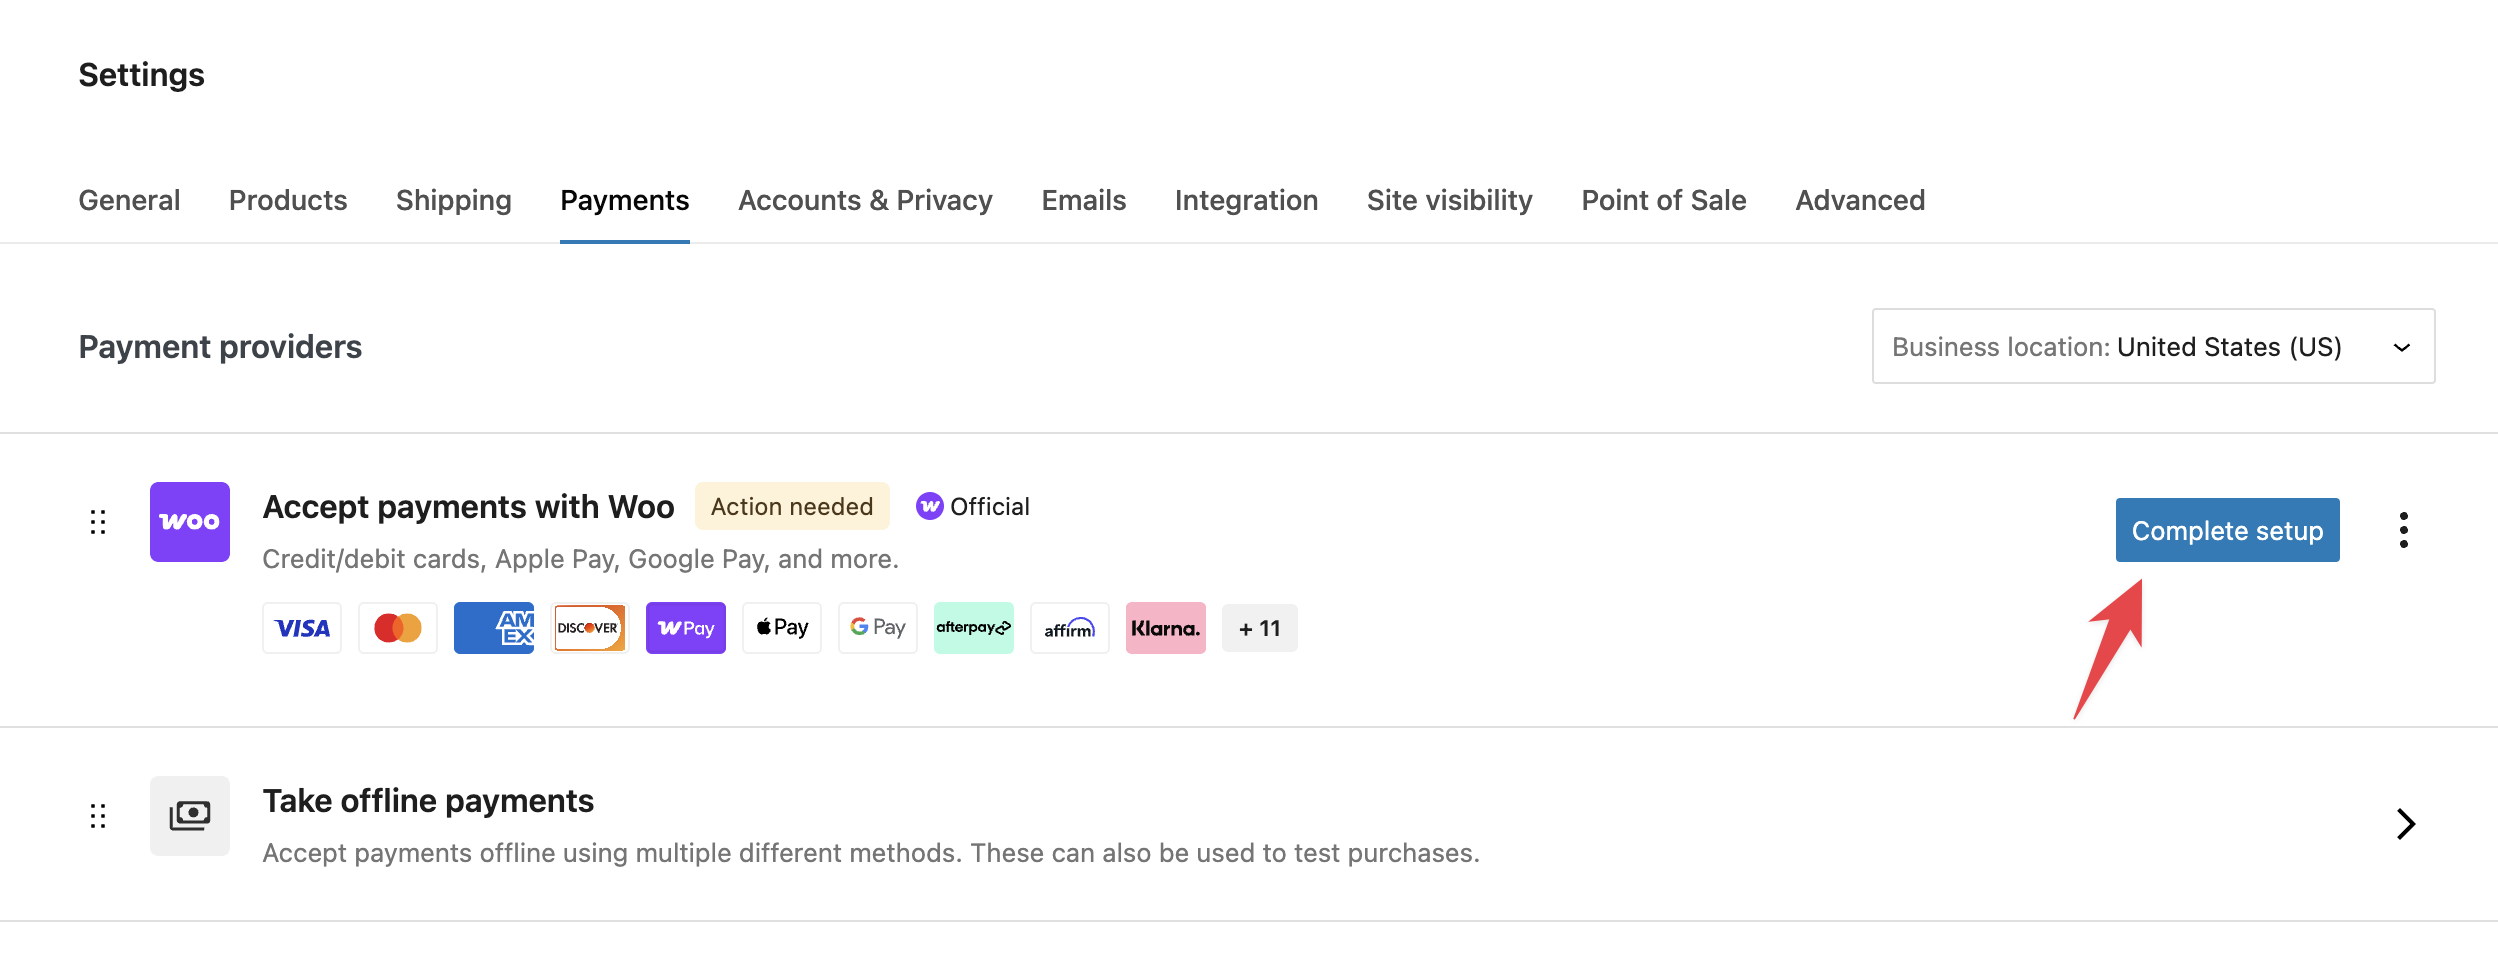Click the Klarna payment icon

tap(1166, 628)
